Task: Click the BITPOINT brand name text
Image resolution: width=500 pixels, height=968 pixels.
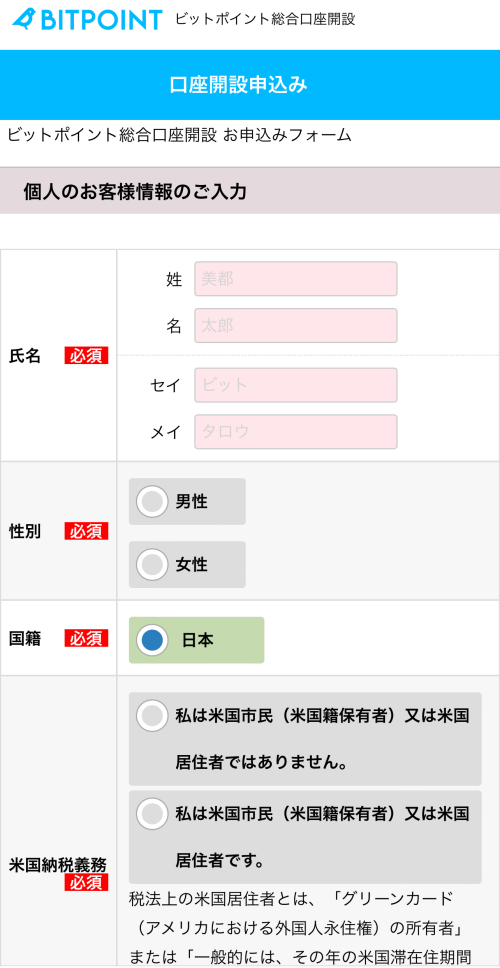Action: pos(102,20)
